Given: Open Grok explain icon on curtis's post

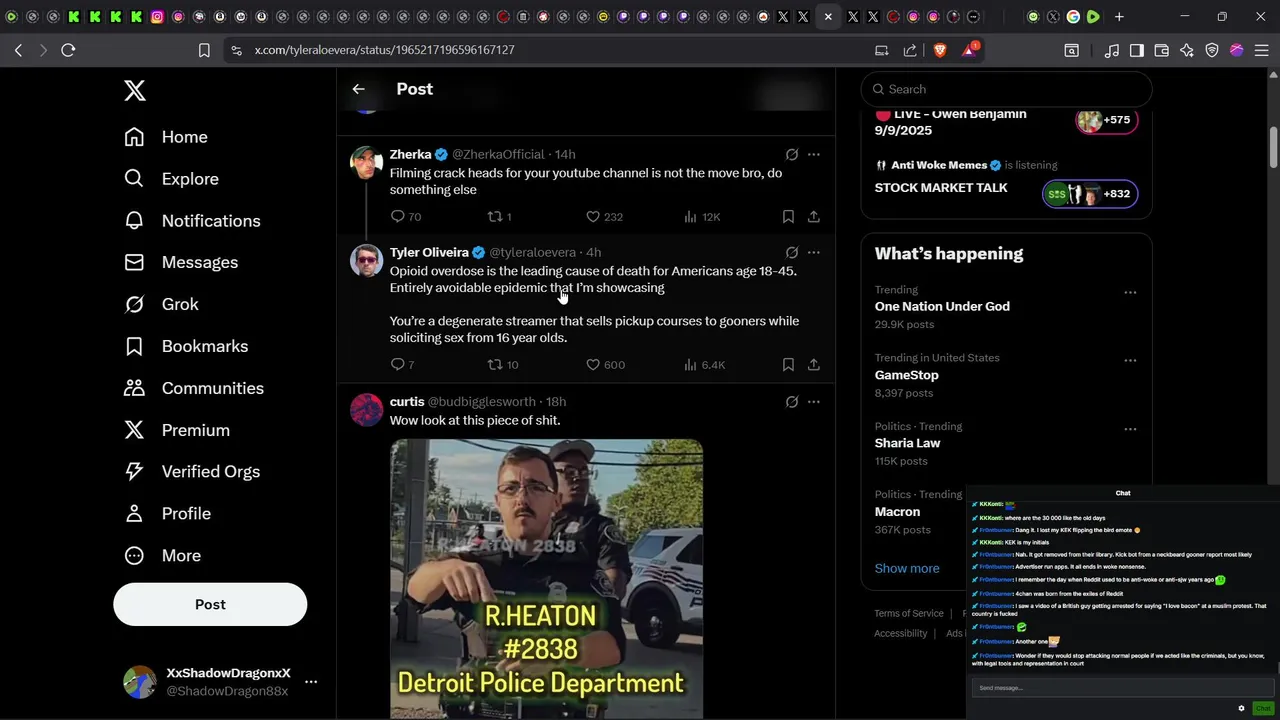Looking at the screenshot, I should click(x=792, y=401).
